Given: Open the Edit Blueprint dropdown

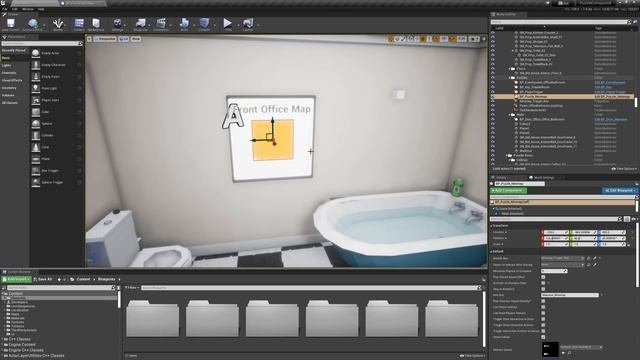Looking at the screenshot, I should (x=620, y=191).
